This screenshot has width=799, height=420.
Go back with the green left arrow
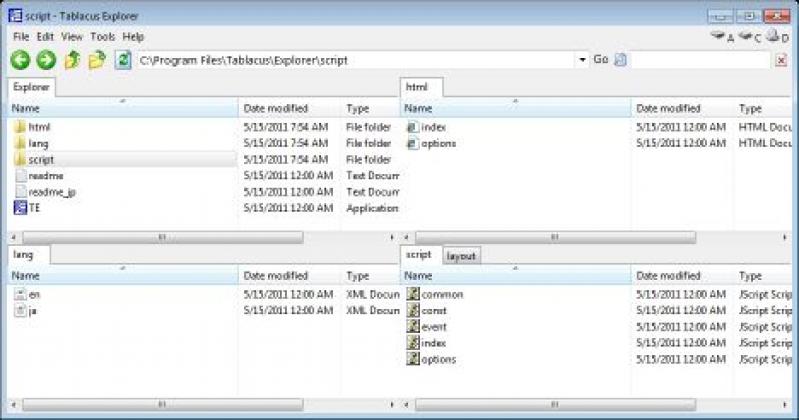click(20, 60)
